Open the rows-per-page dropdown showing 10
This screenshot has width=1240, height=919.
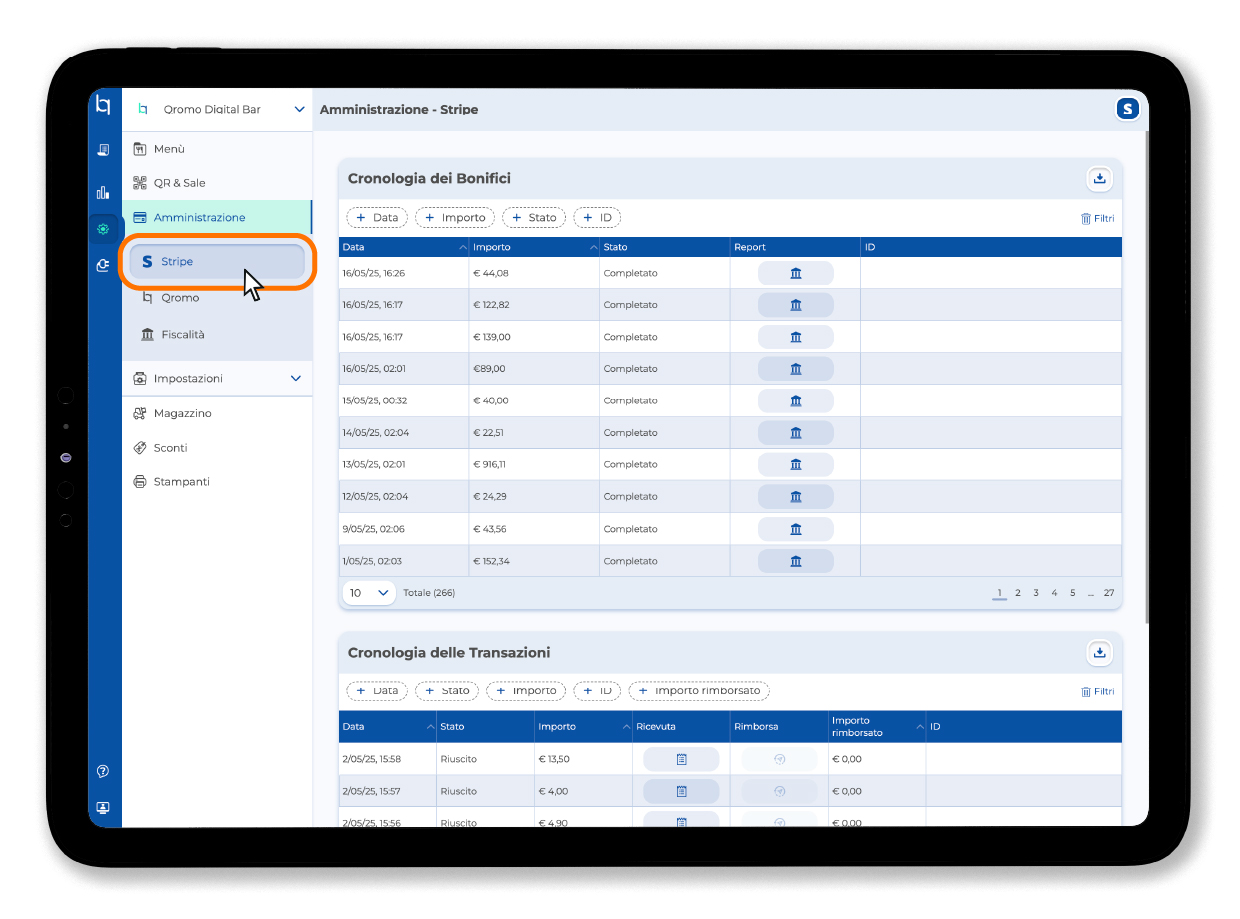[369, 593]
